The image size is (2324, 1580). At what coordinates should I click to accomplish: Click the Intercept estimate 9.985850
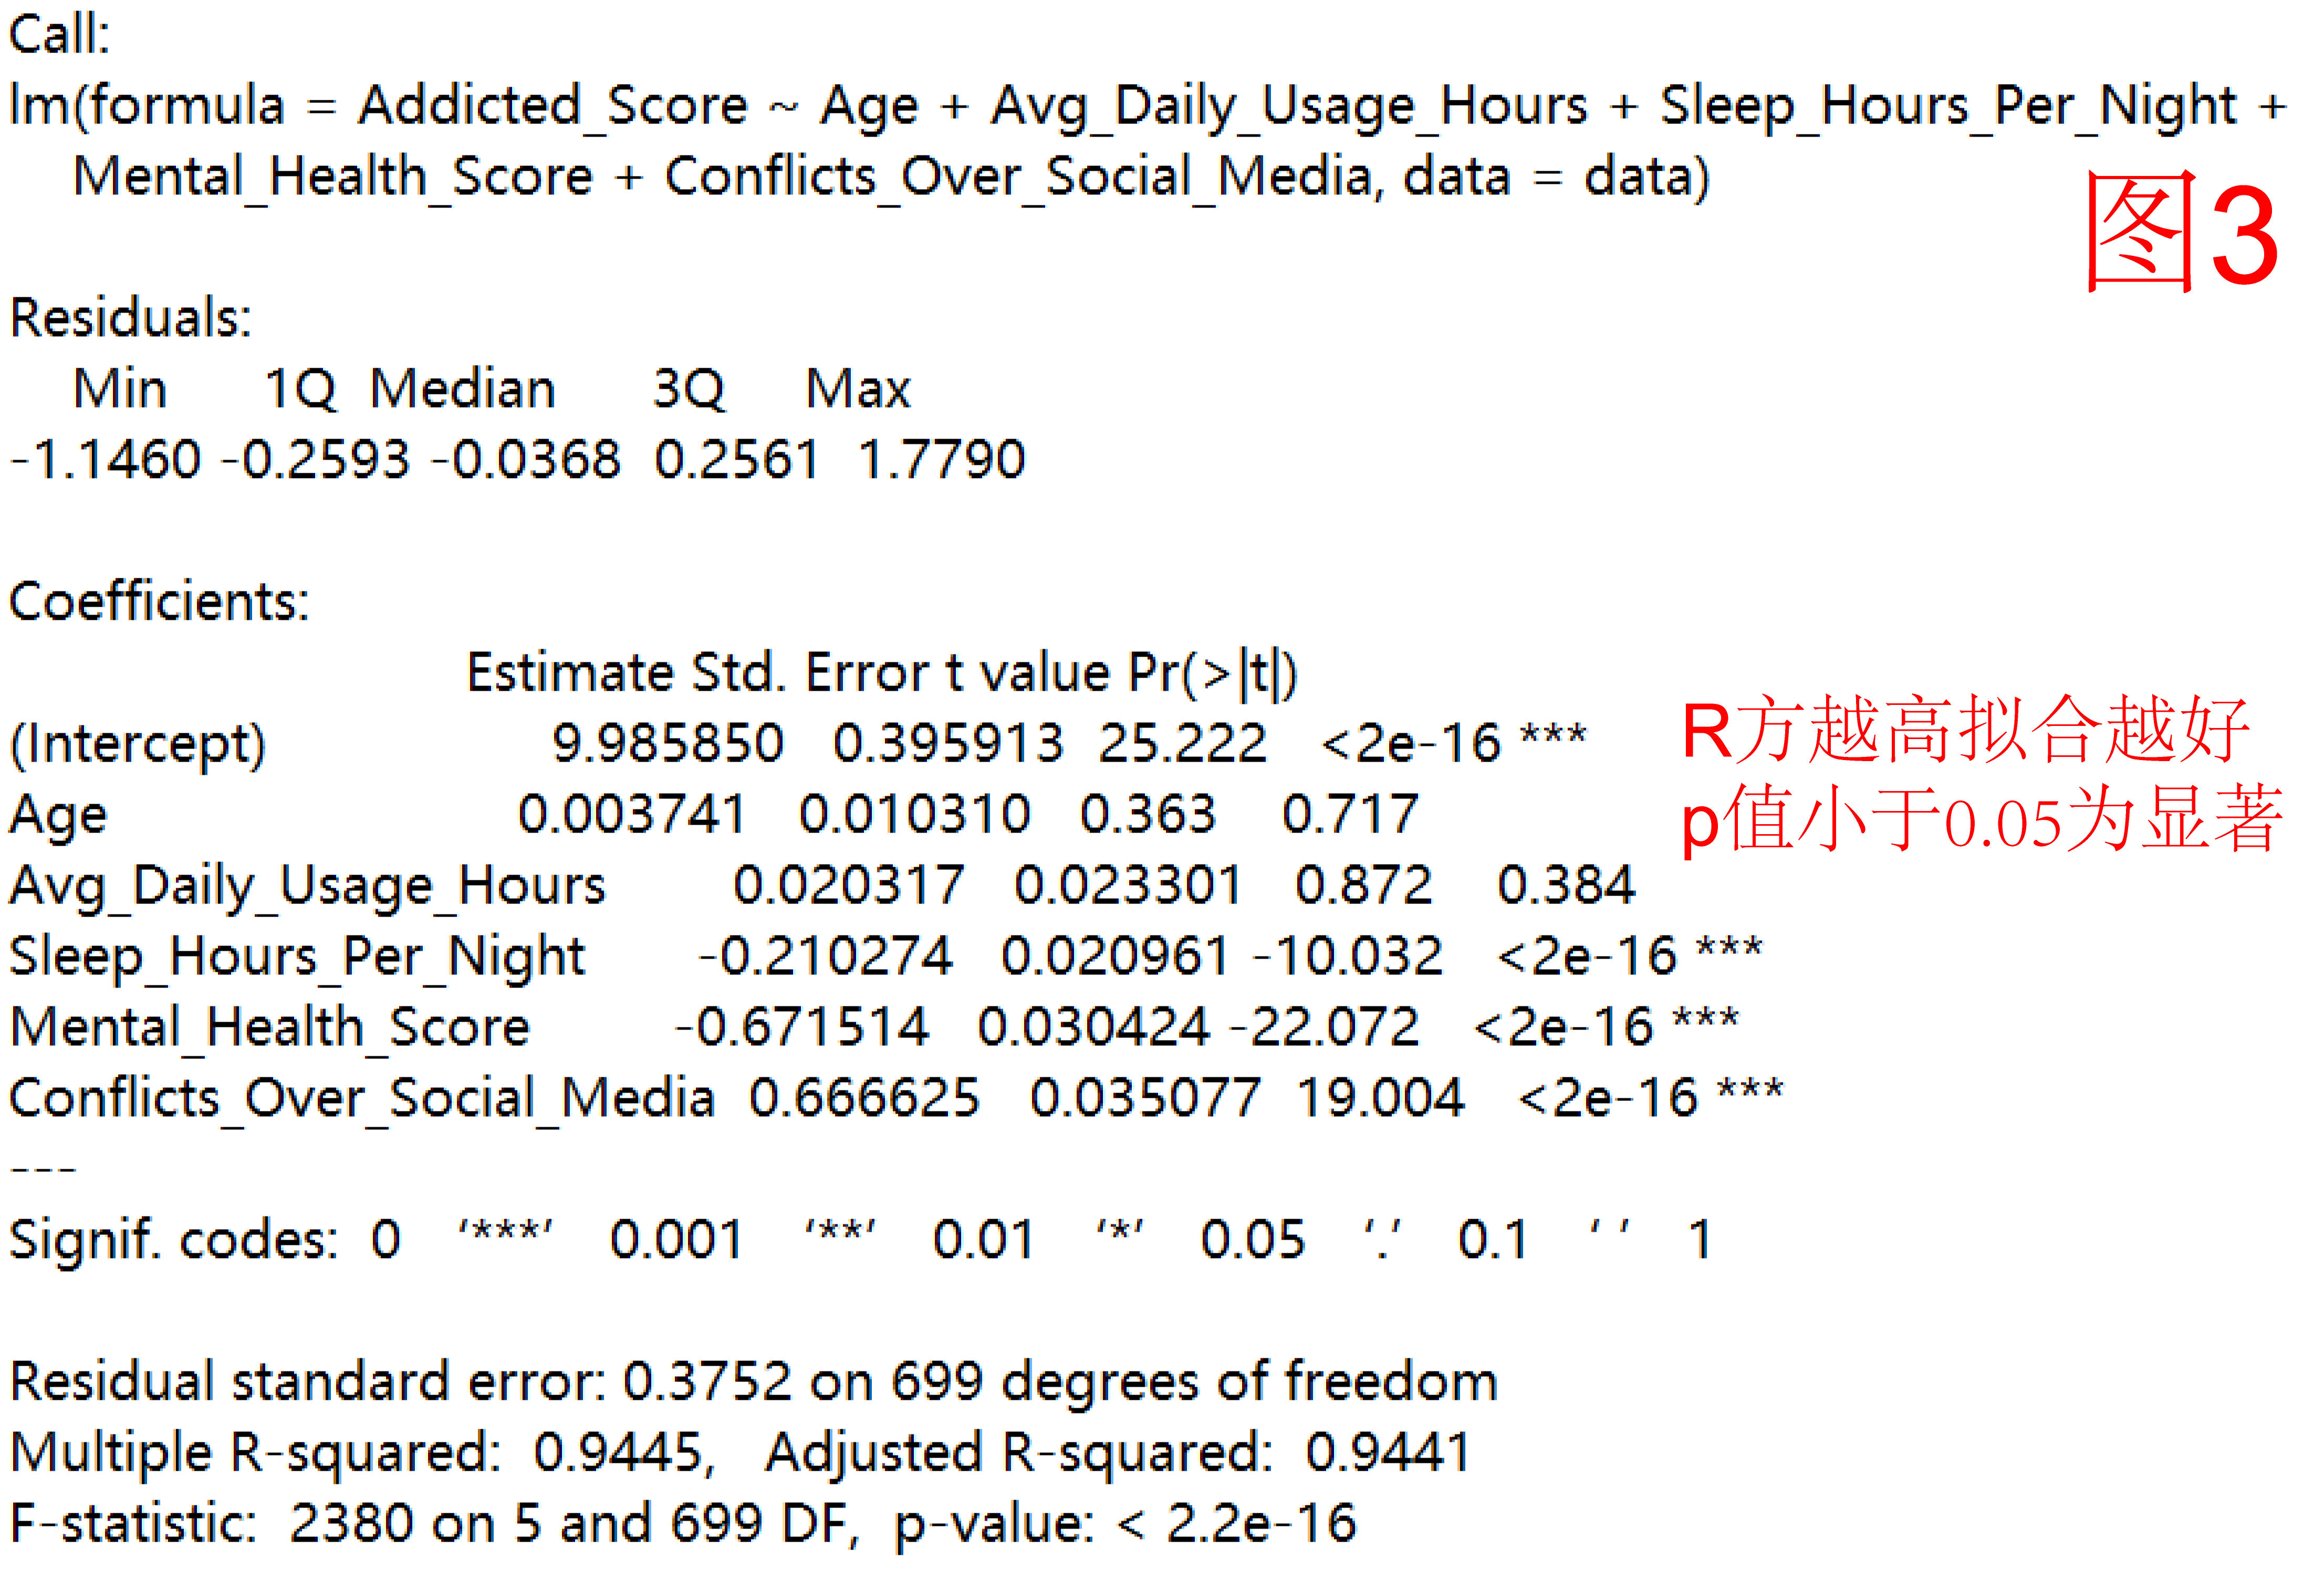coord(667,743)
